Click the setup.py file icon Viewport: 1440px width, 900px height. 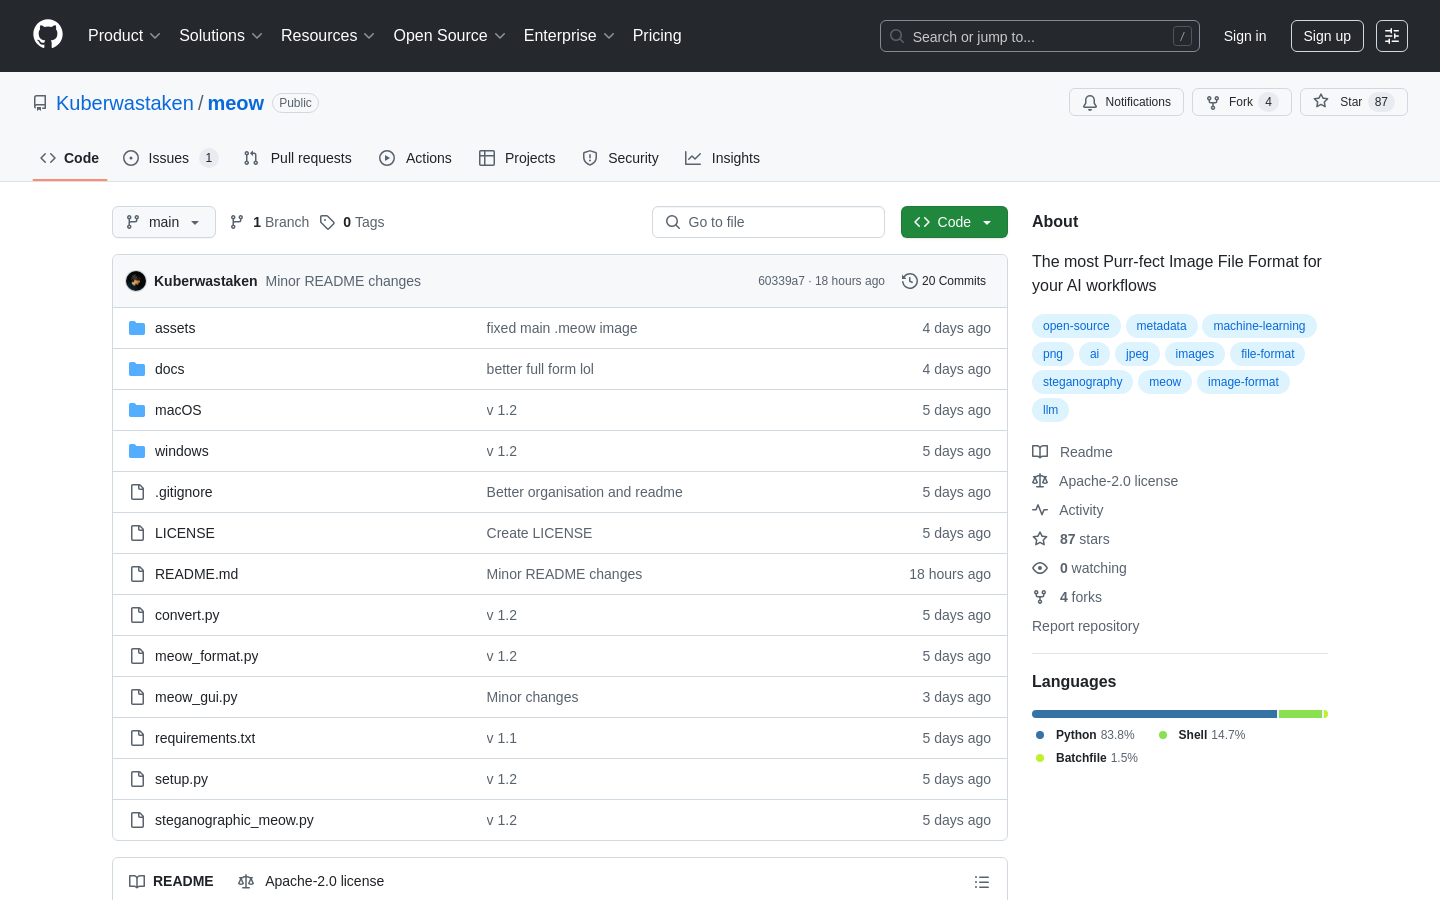[x=137, y=779]
